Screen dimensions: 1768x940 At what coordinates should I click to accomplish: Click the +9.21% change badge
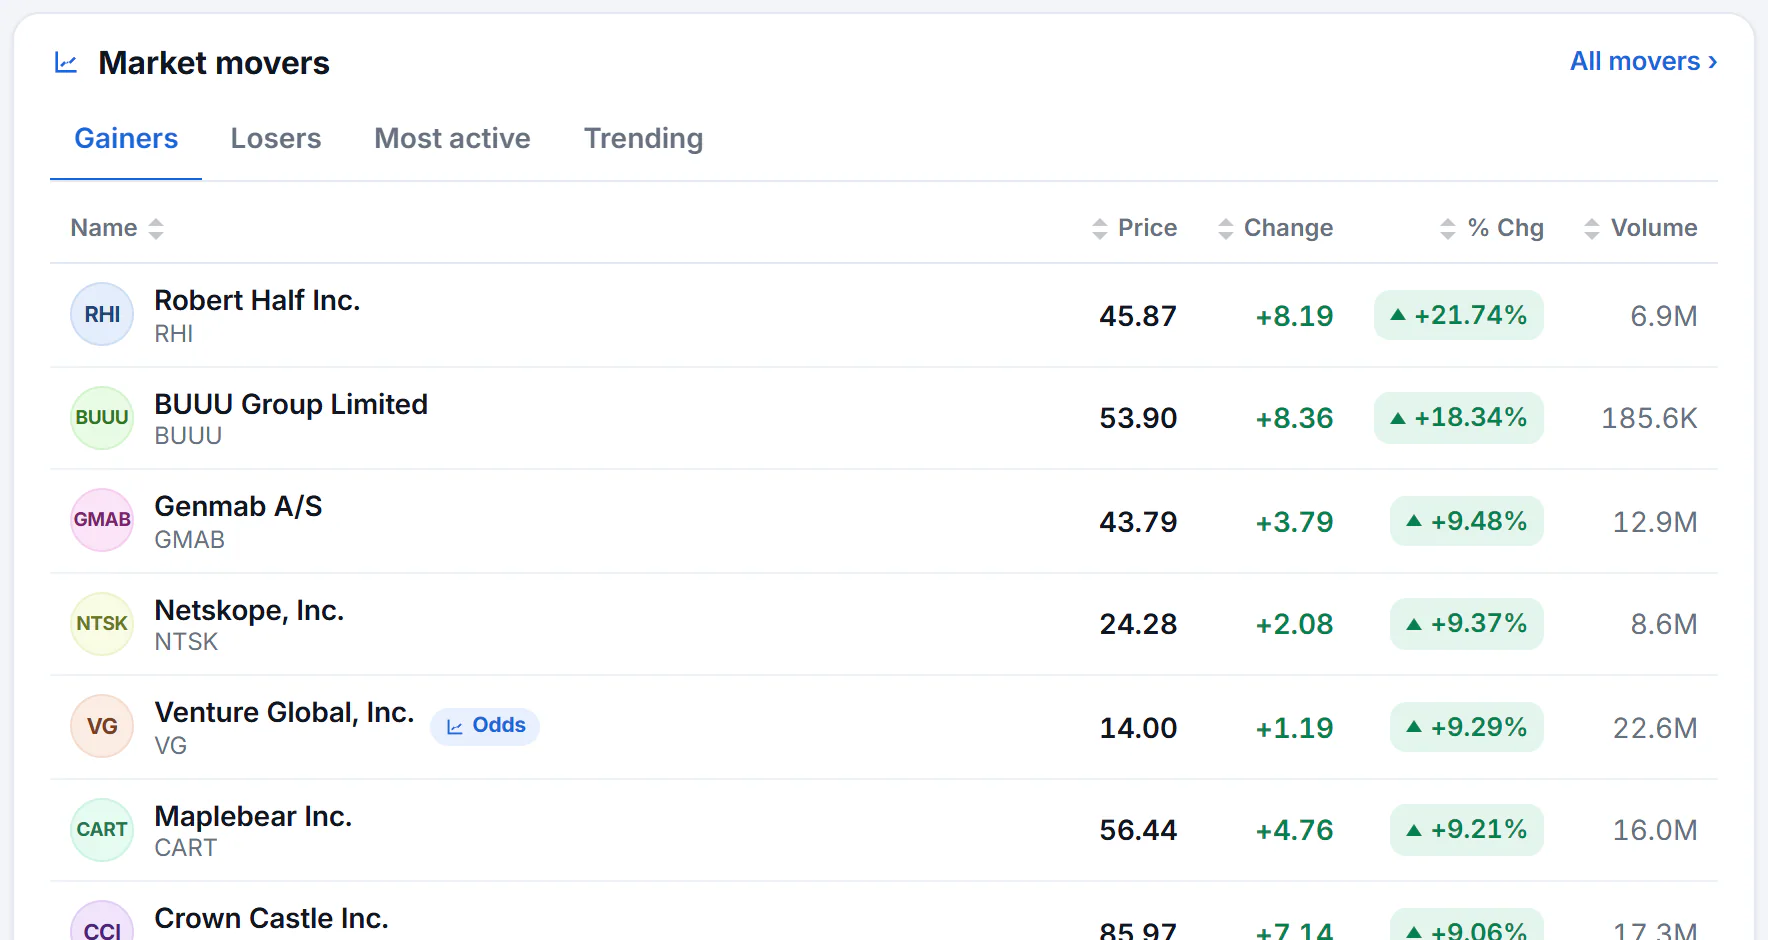click(x=1467, y=829)
